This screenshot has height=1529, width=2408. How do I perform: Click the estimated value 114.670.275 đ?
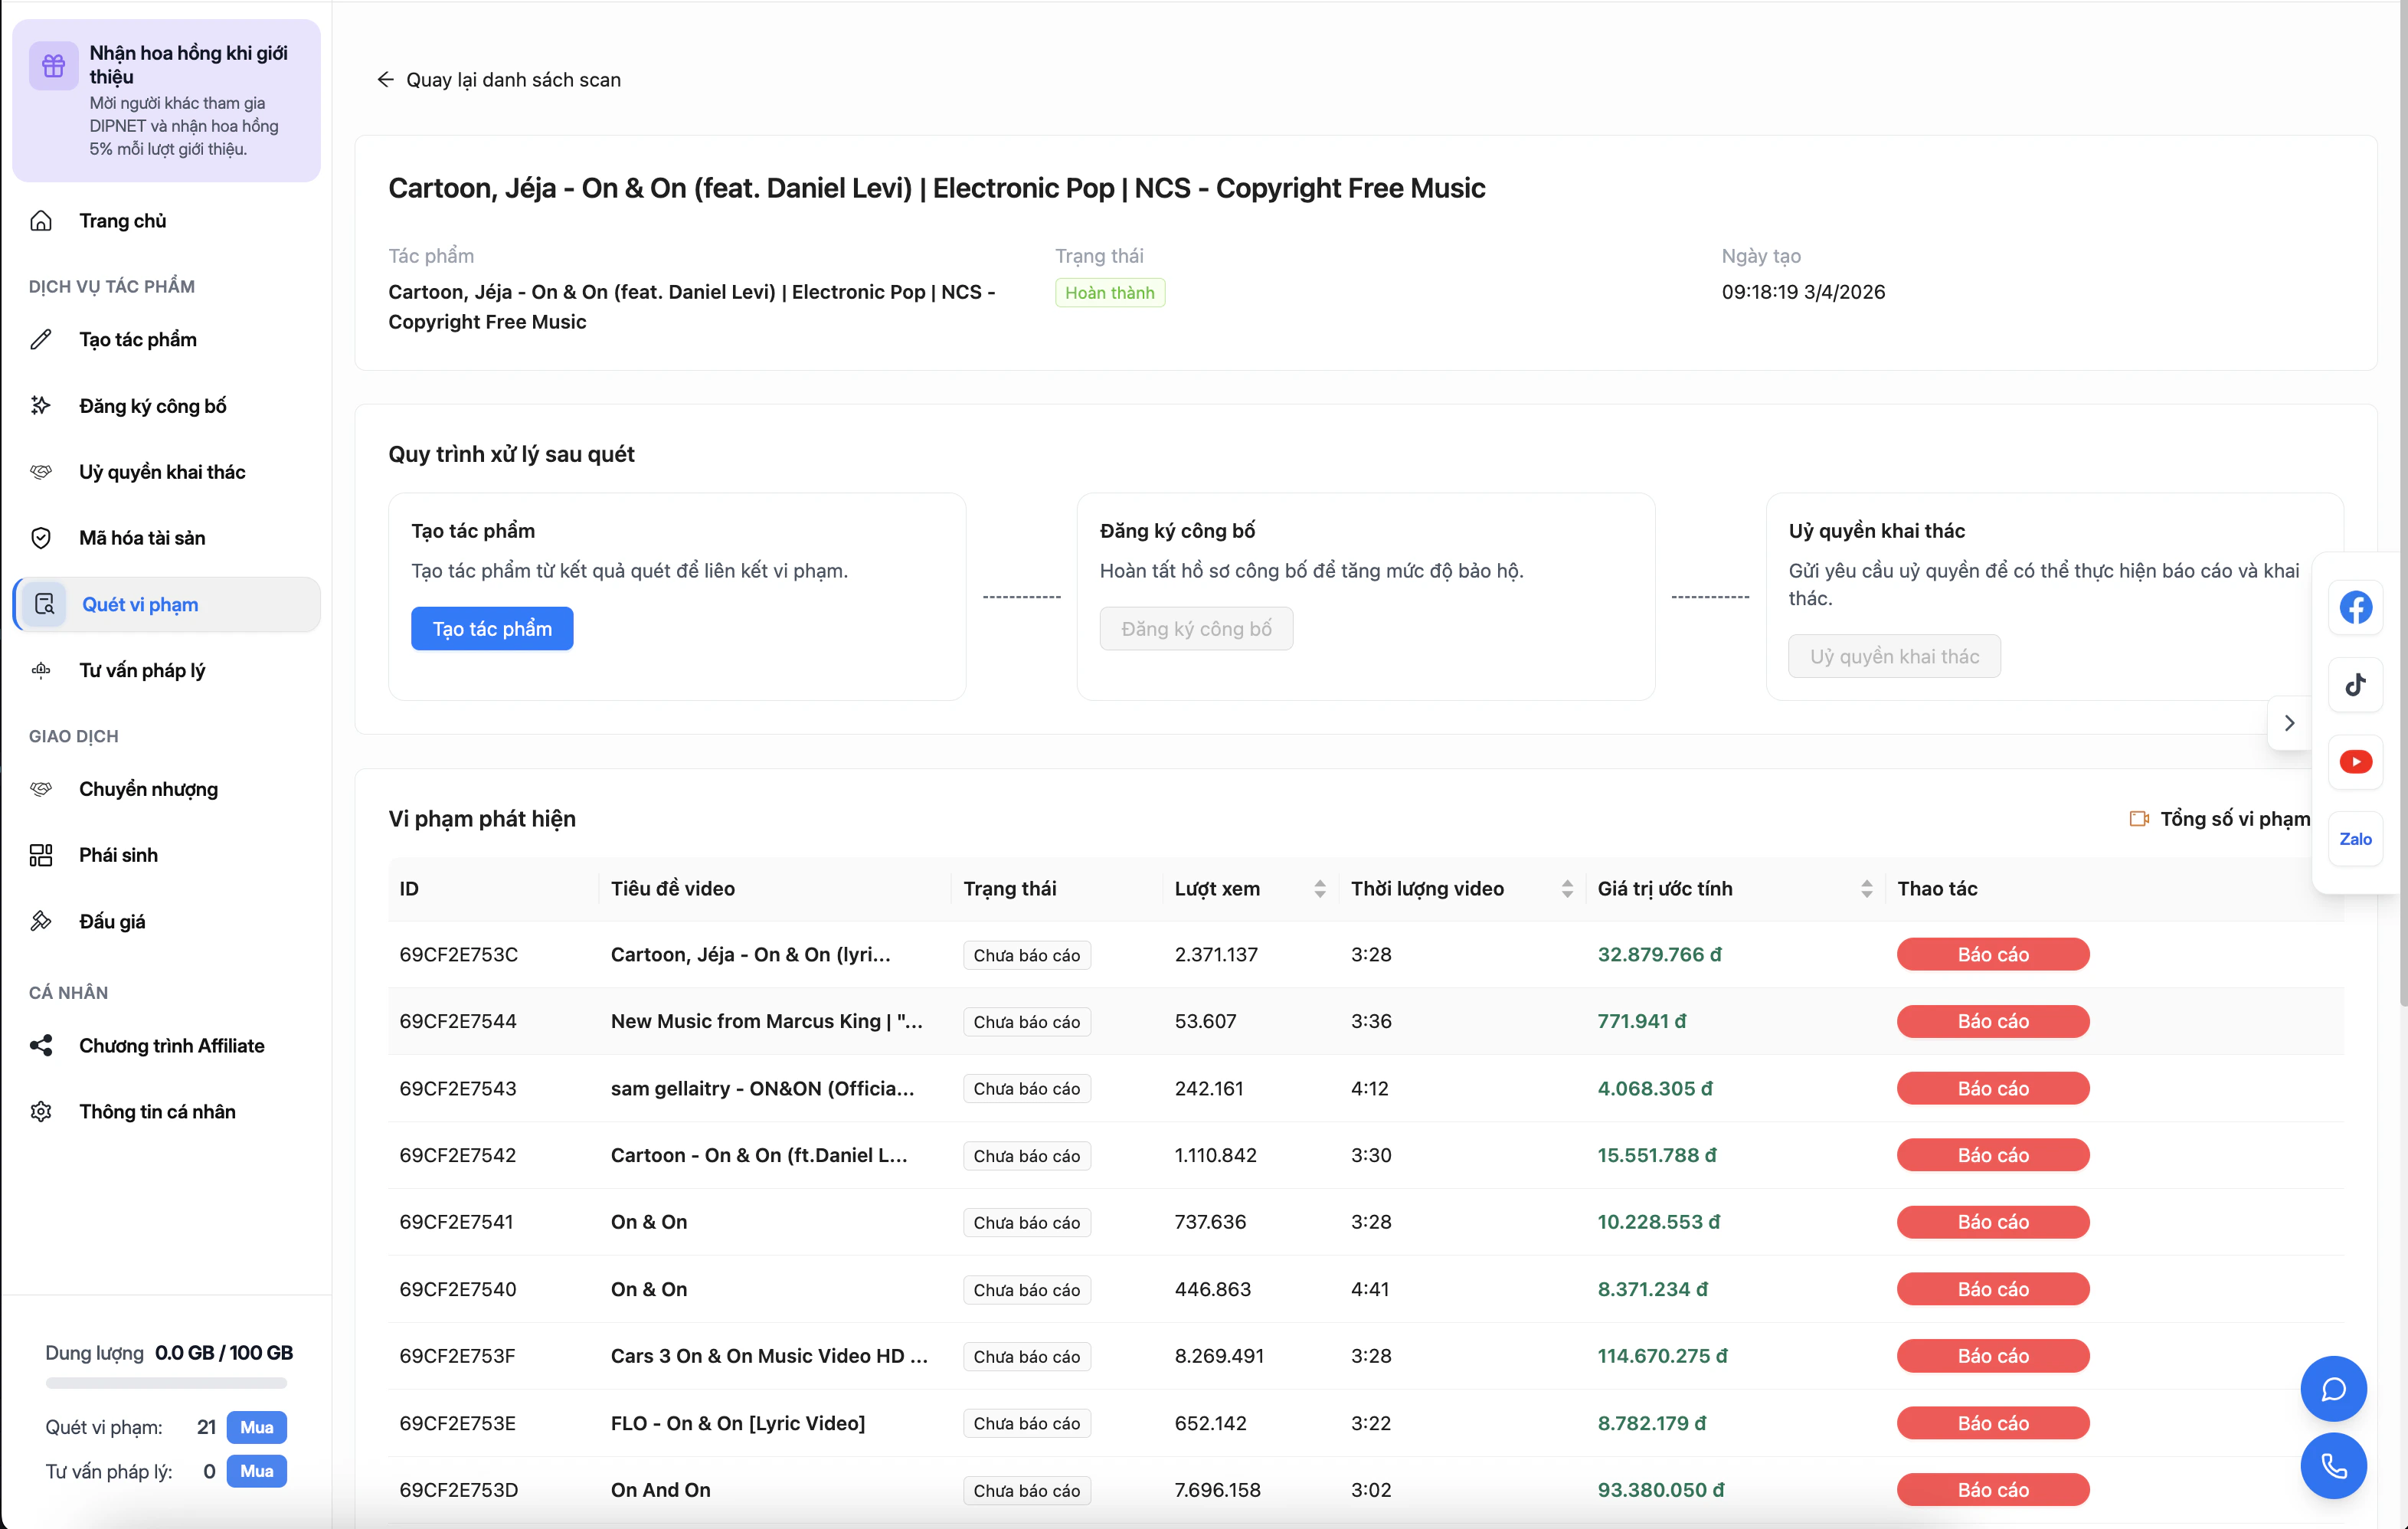tap(1662, 1356)
